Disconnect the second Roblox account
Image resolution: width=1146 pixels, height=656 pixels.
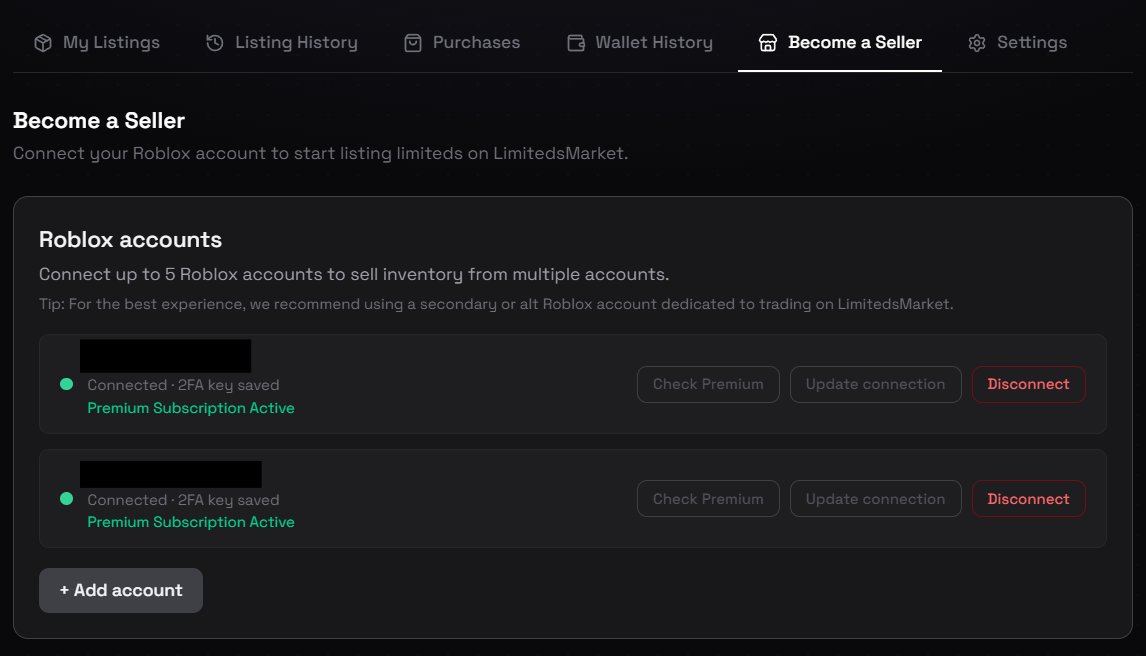(1028, 499)
